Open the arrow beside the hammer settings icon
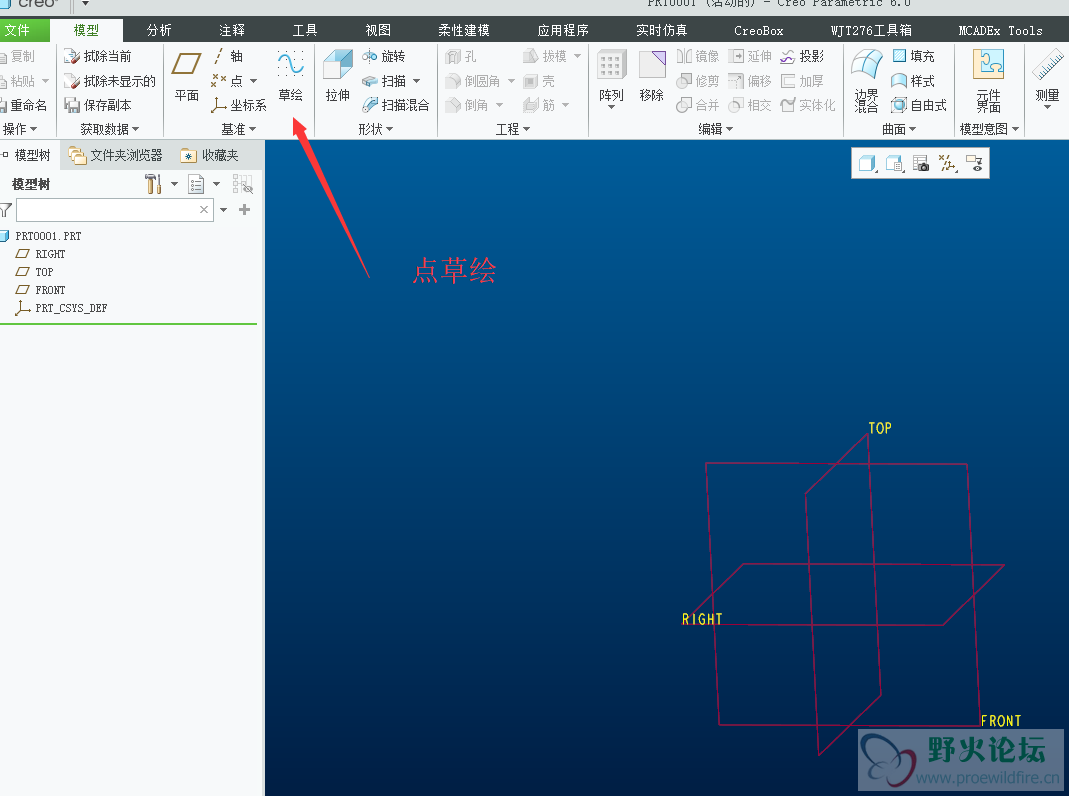 (x=175, y=184)
